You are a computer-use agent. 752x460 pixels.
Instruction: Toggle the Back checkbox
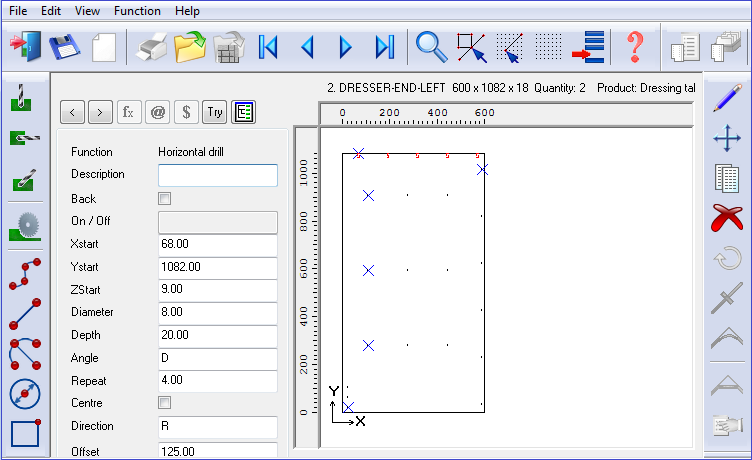[x=164, y=199]
